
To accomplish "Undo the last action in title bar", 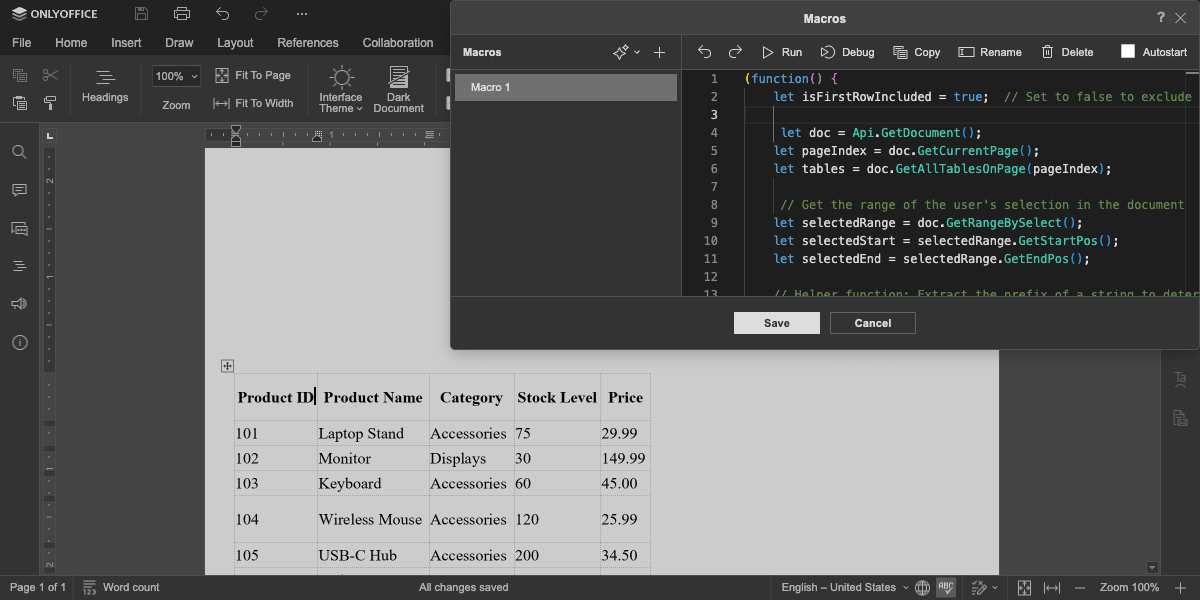I will coord(222,14).
